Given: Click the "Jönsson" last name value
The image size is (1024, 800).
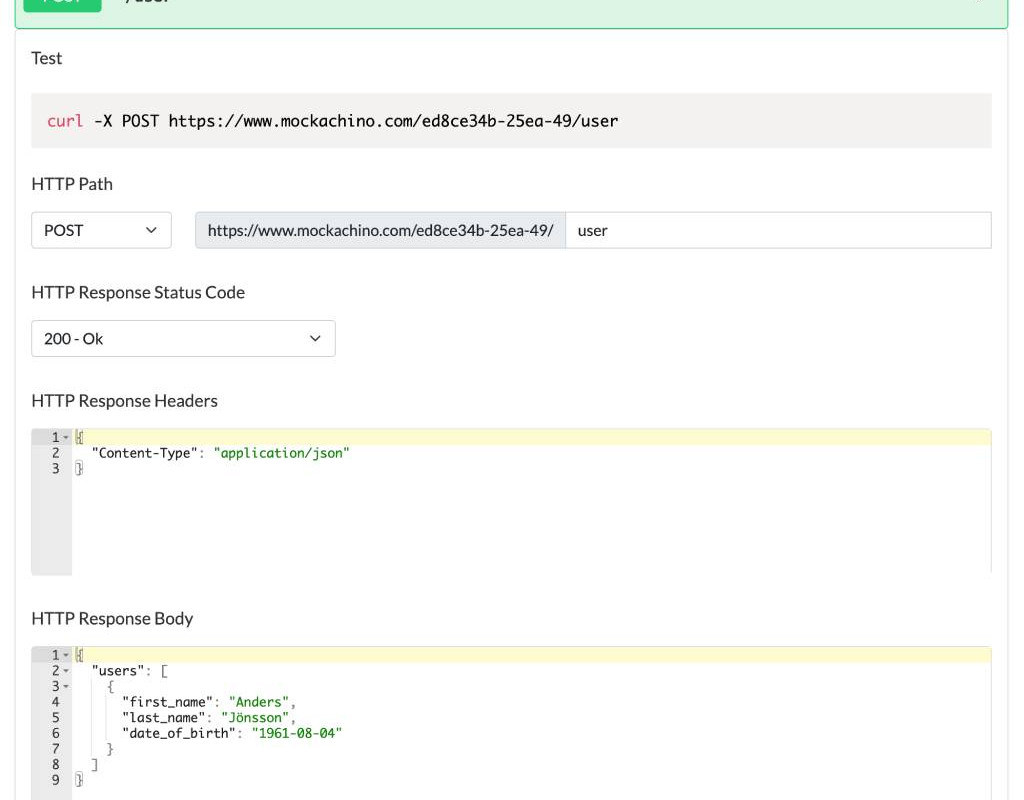Looking at the screenshot, I should 258,717.
